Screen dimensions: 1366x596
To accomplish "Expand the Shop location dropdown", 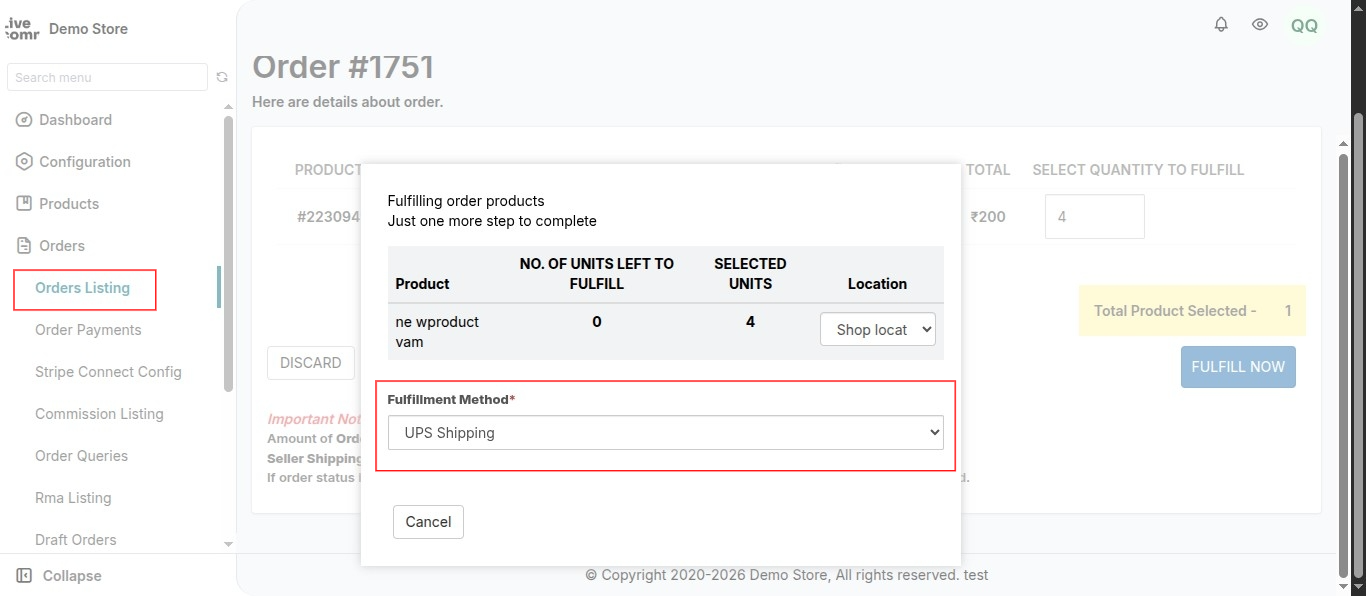I will [x=877, y=329].
